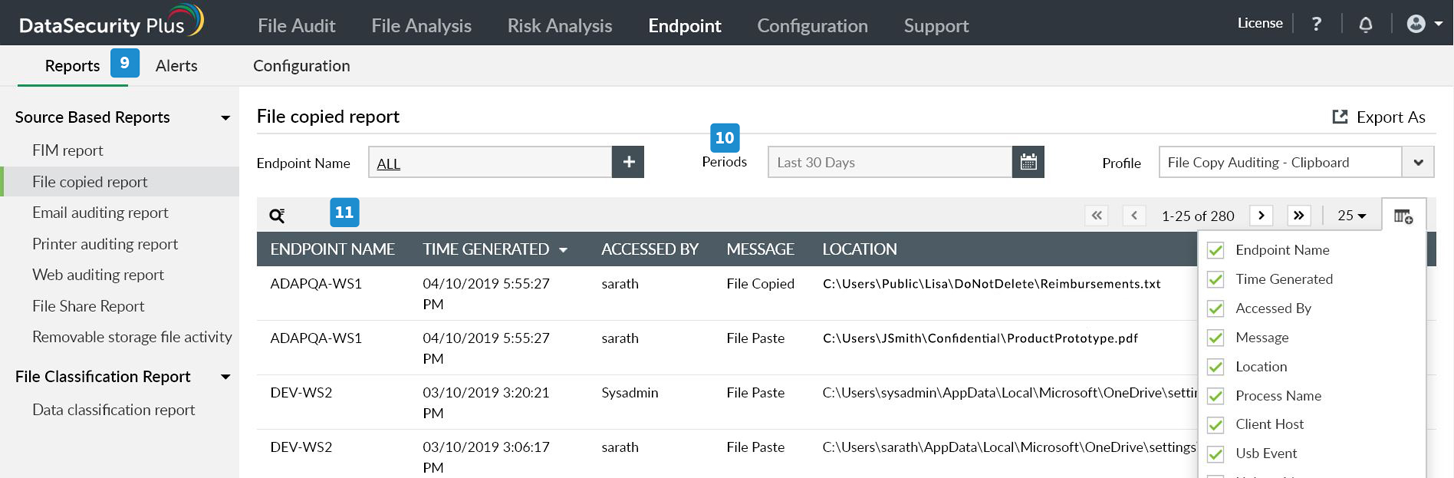1454x478 pixels.
Task: Go to the last page of results
Action: click(x=1298, y=215)
